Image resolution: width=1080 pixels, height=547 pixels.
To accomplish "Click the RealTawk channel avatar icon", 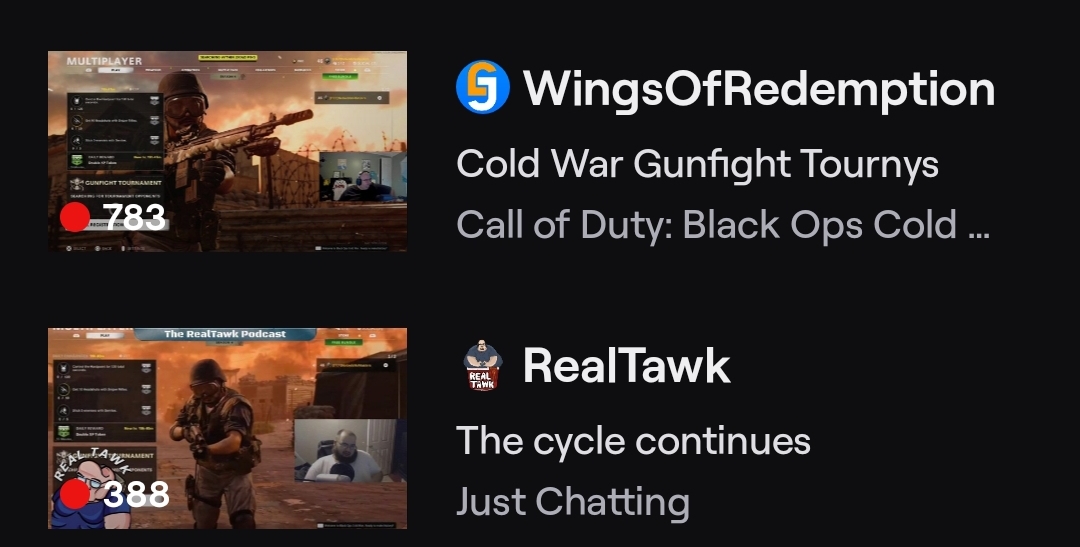I will [x=483, y=365].
